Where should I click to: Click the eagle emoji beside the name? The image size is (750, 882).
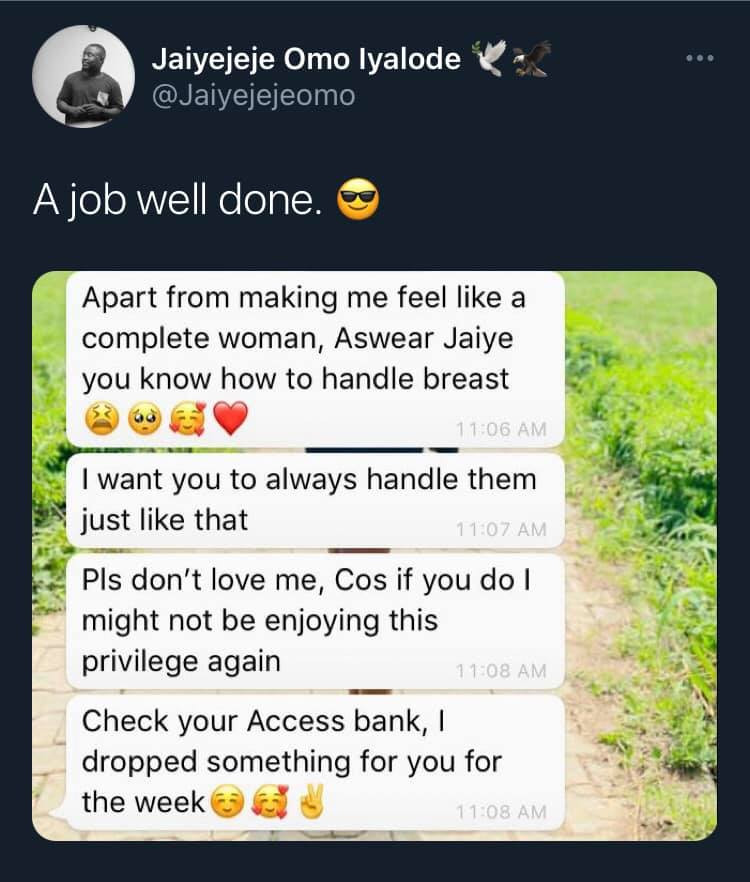530,60
